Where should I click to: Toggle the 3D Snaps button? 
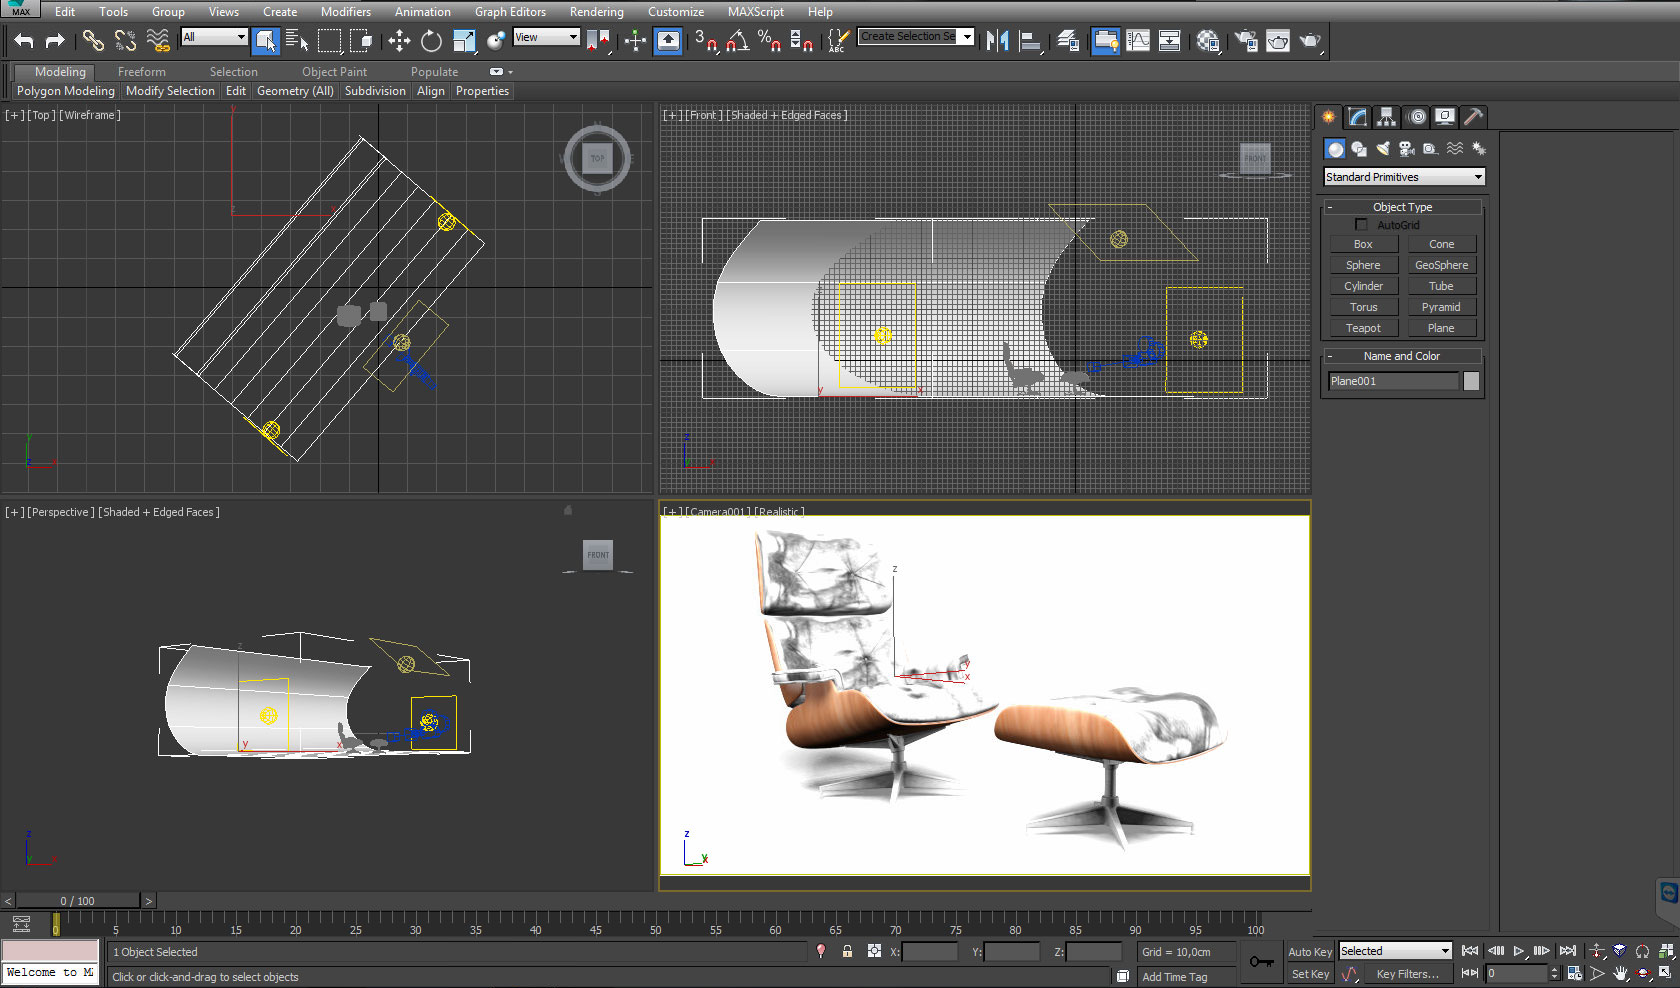[706, 41]
